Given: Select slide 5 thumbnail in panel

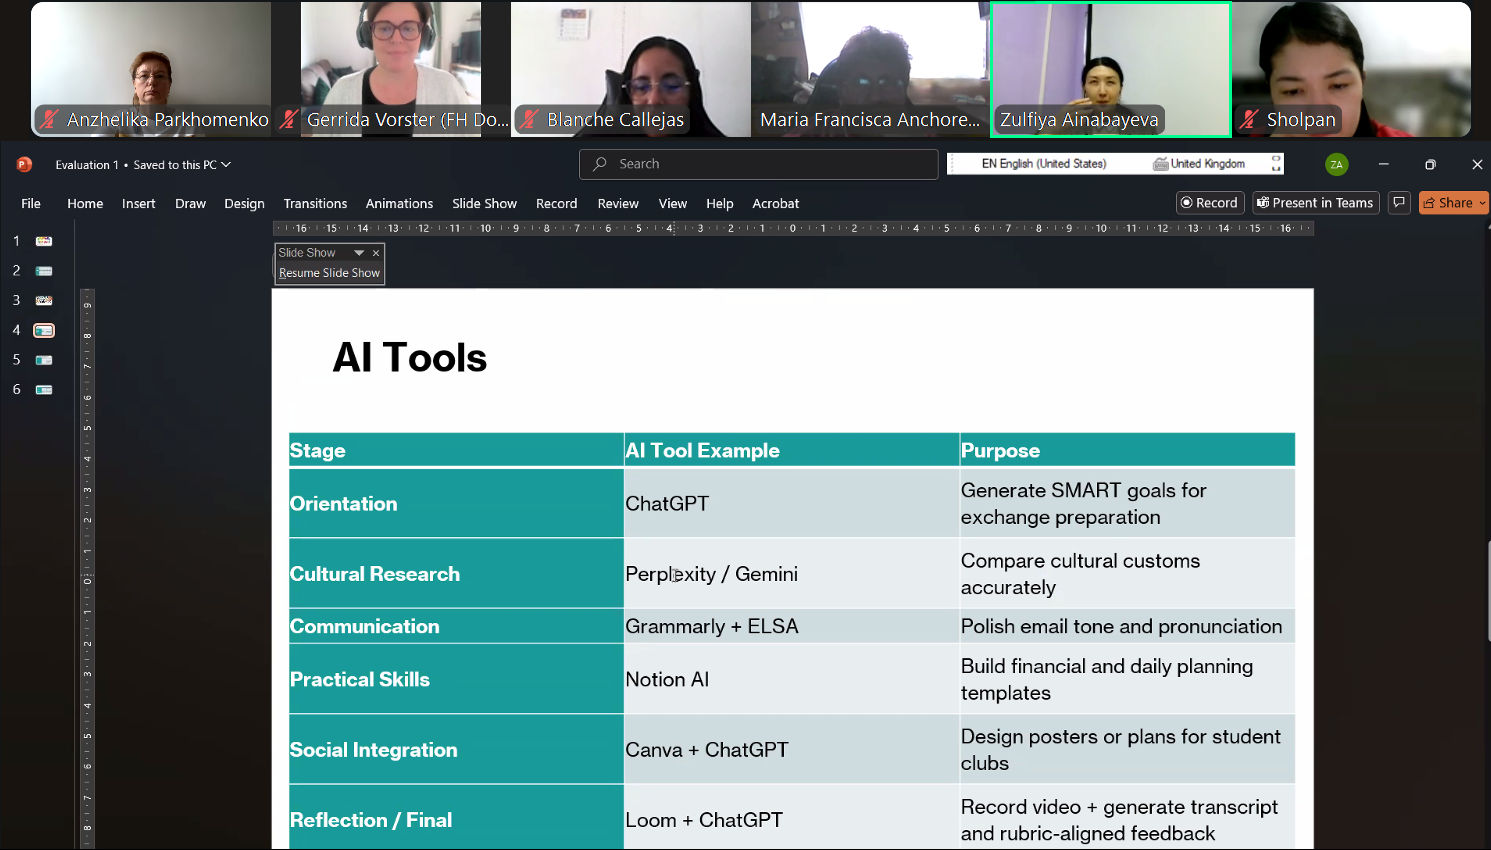Looking at the screenshot, I should point(44,360).
